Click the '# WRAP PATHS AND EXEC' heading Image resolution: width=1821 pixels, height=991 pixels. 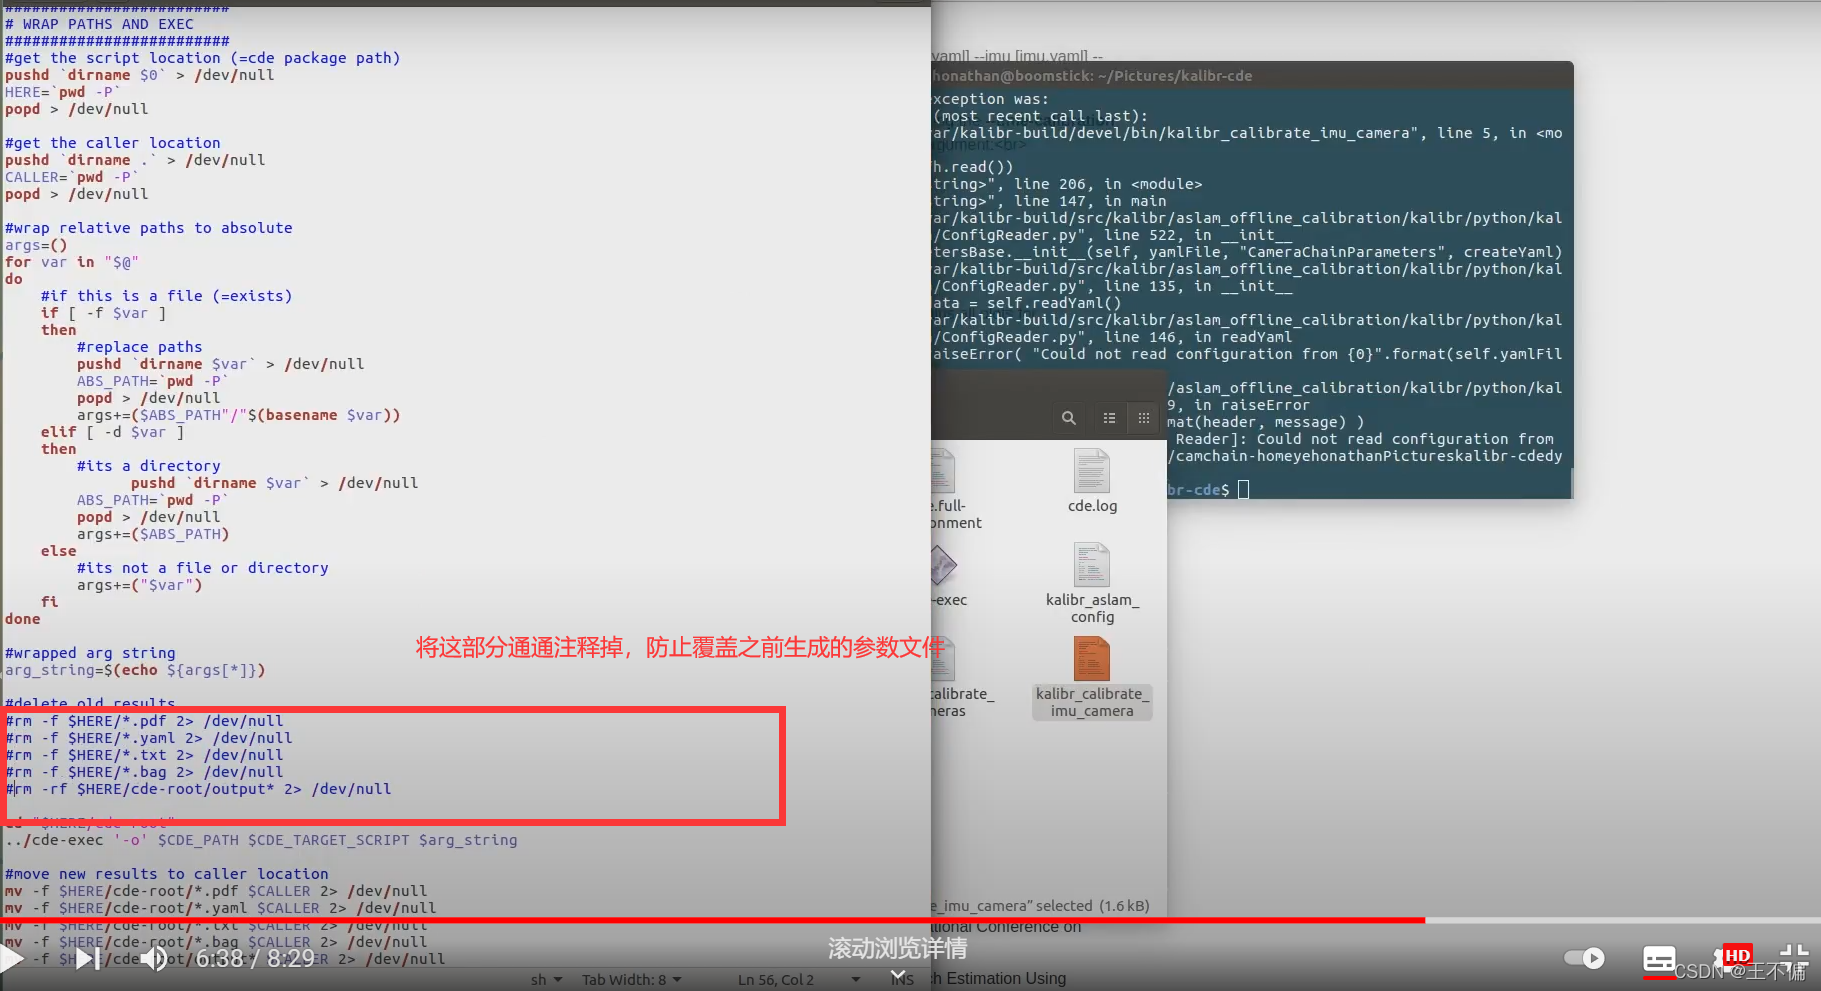[x=100, y=24]
